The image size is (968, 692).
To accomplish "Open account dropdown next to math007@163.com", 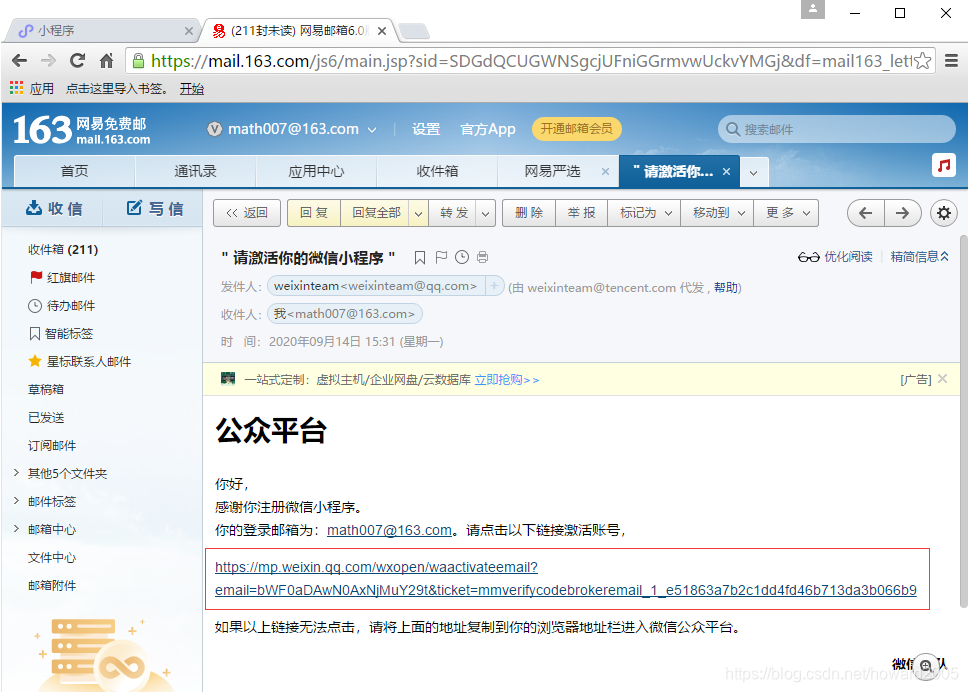I will click(x=372, y=130).
